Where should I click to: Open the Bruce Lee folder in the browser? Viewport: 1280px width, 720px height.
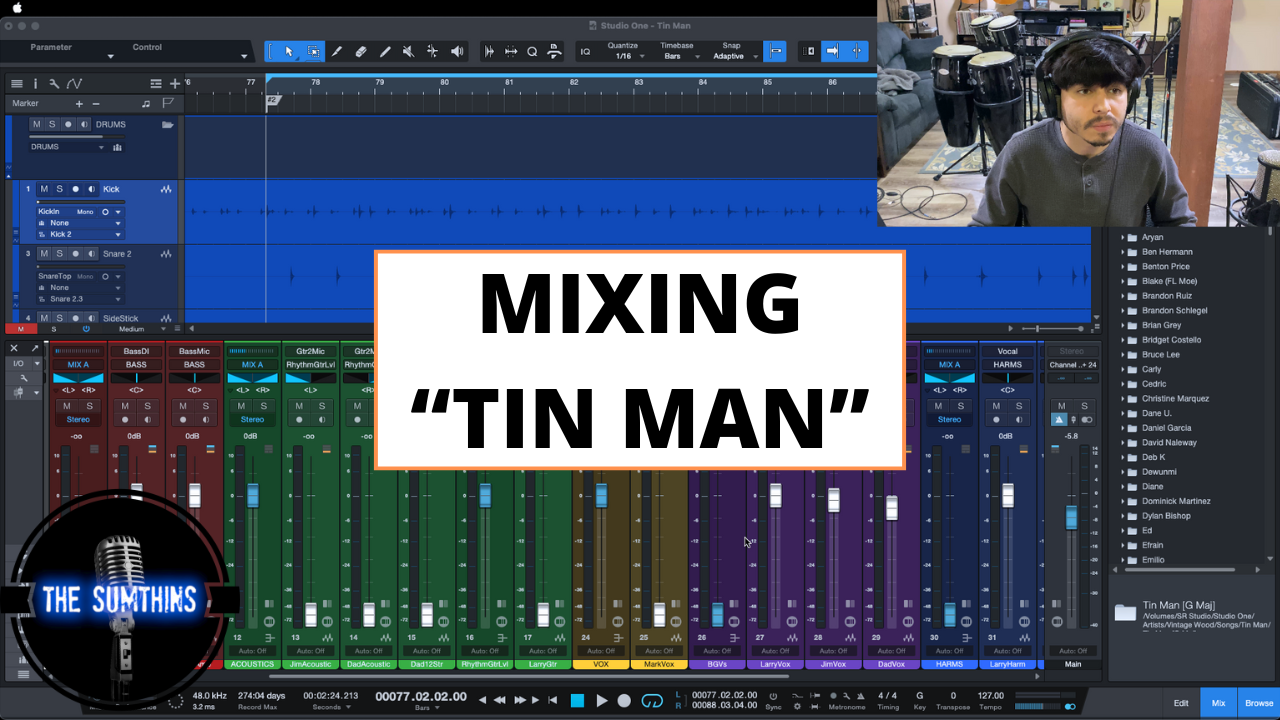(1160, 355)
